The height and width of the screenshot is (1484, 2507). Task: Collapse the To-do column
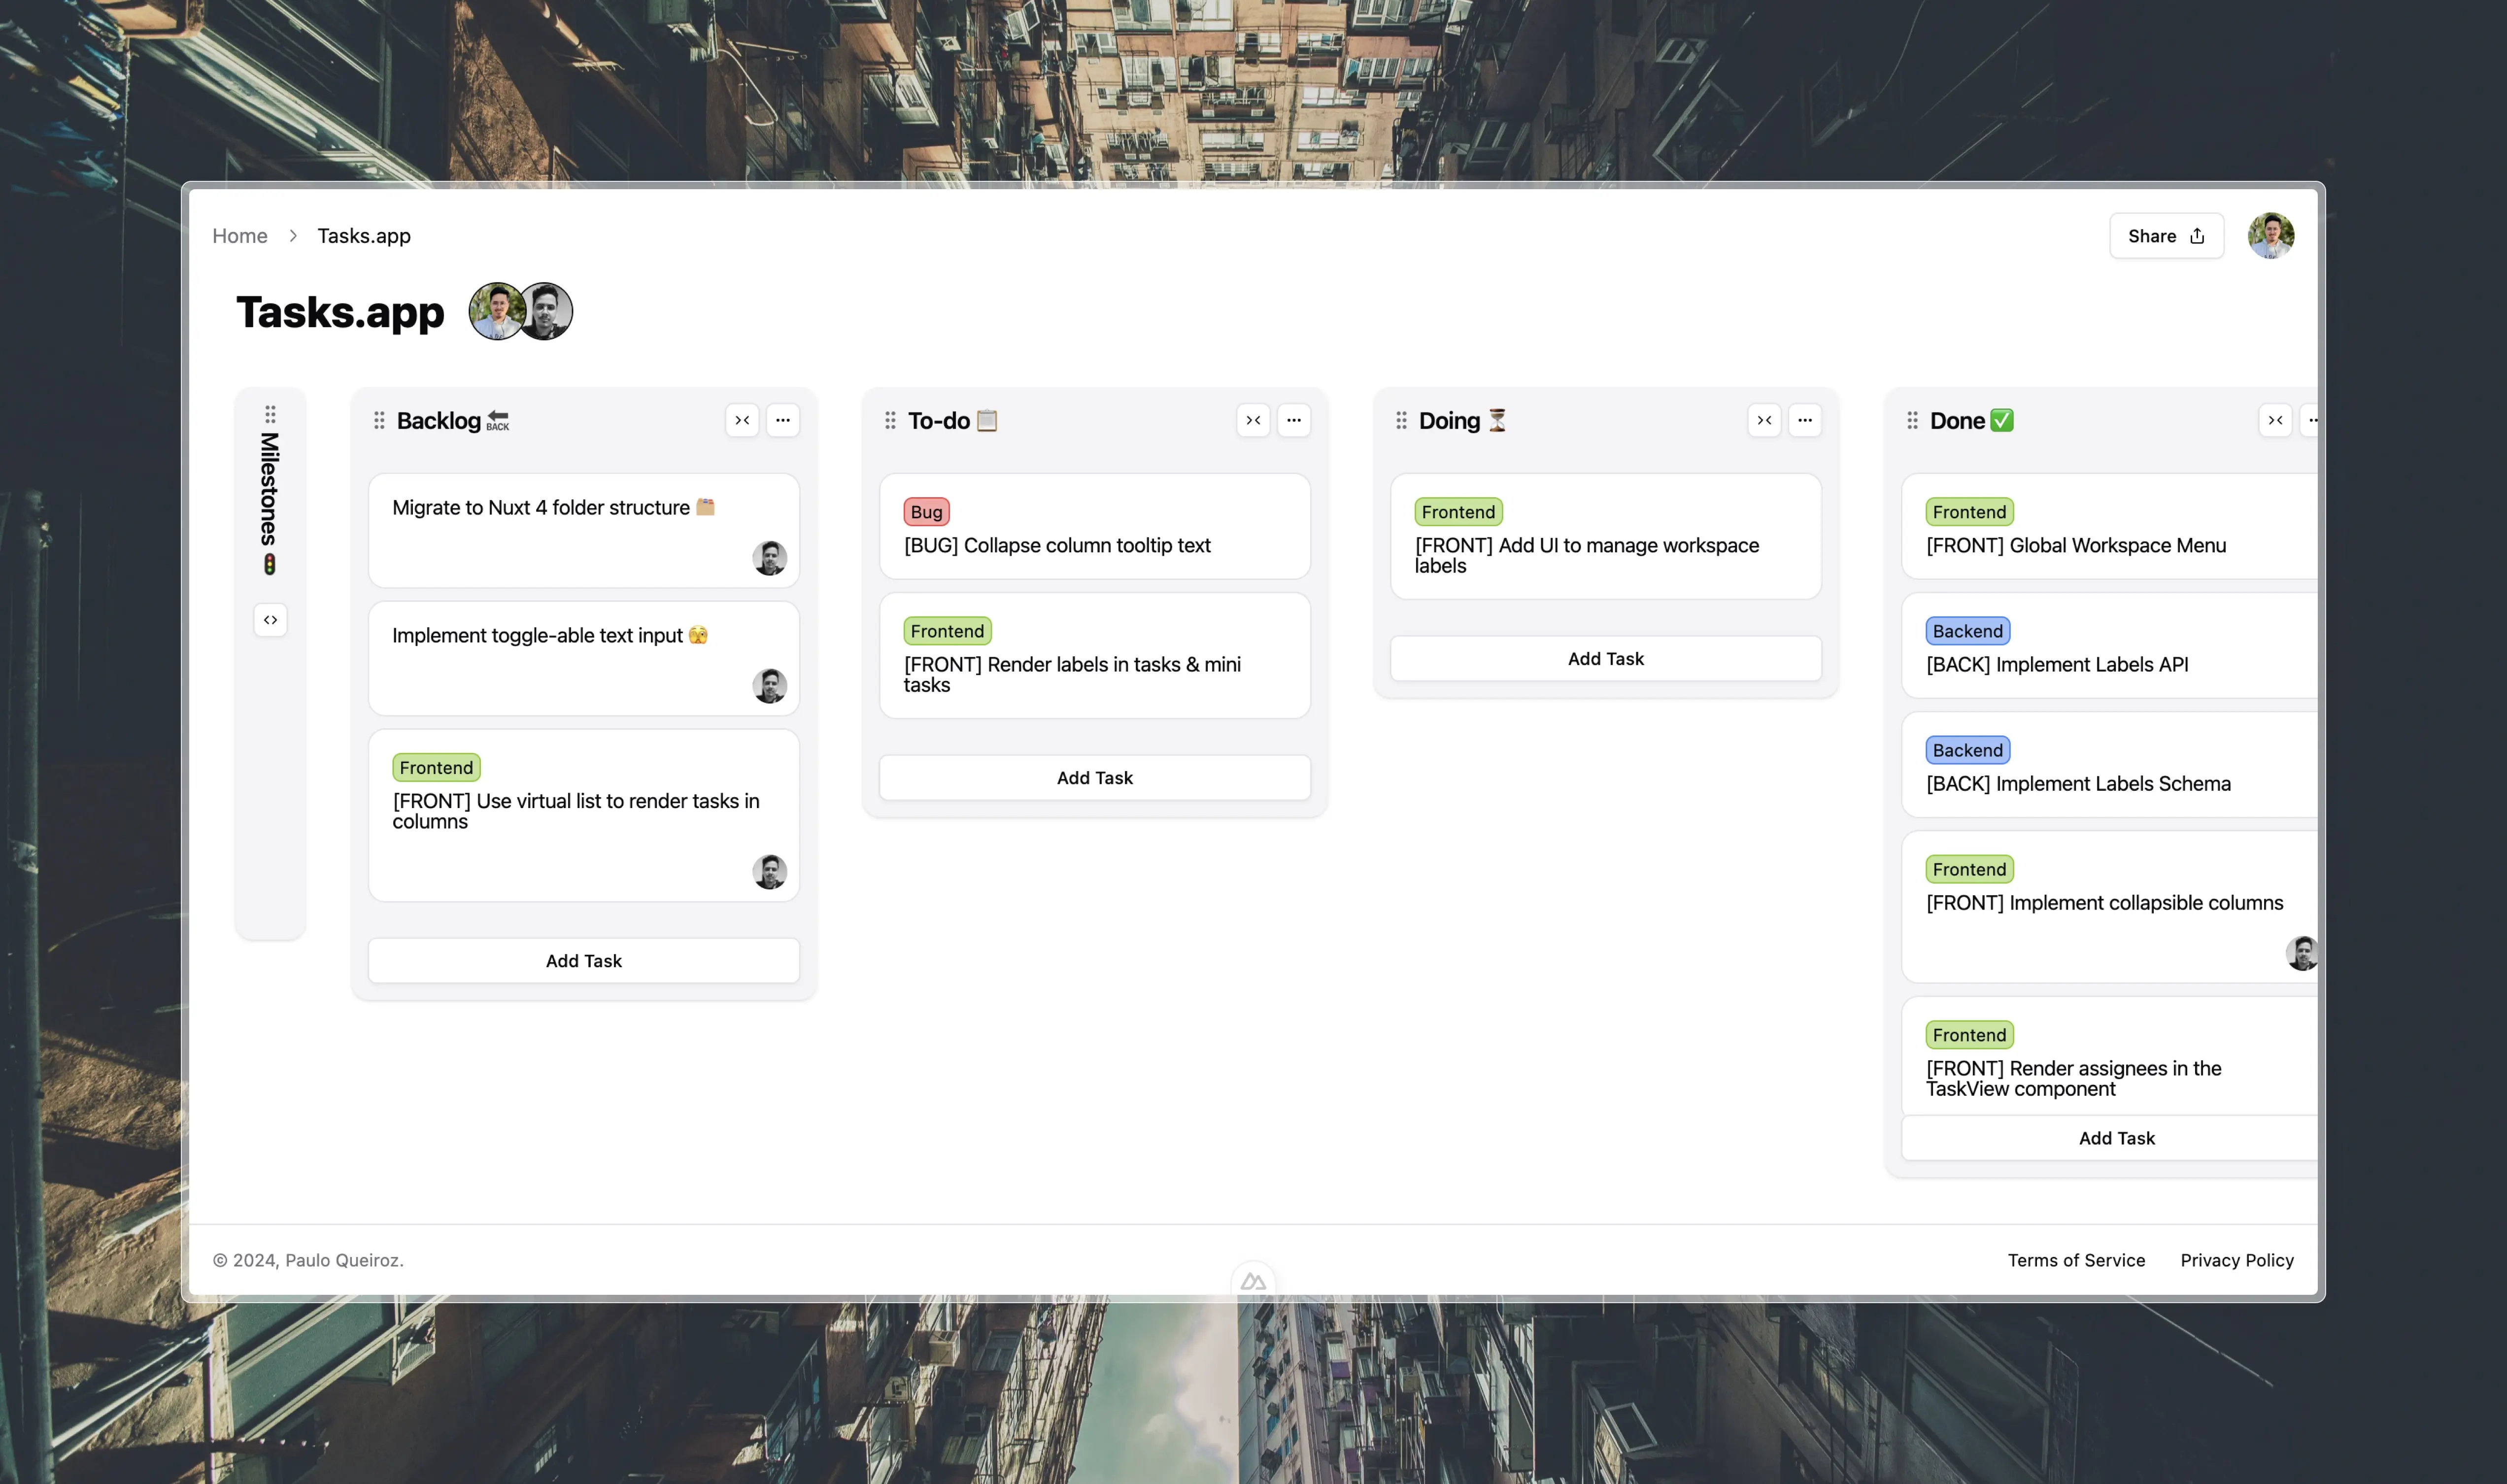tap(1253, 420)
